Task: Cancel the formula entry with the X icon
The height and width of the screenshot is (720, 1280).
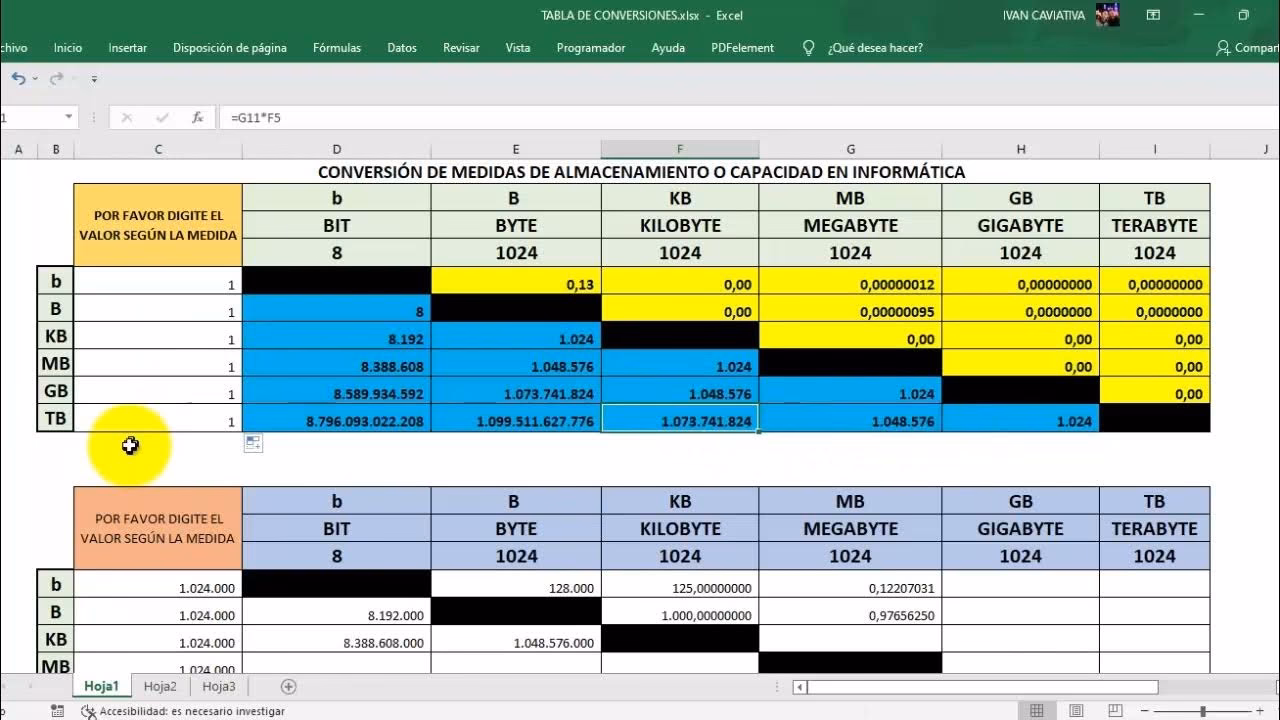Action: click(127, 118)
